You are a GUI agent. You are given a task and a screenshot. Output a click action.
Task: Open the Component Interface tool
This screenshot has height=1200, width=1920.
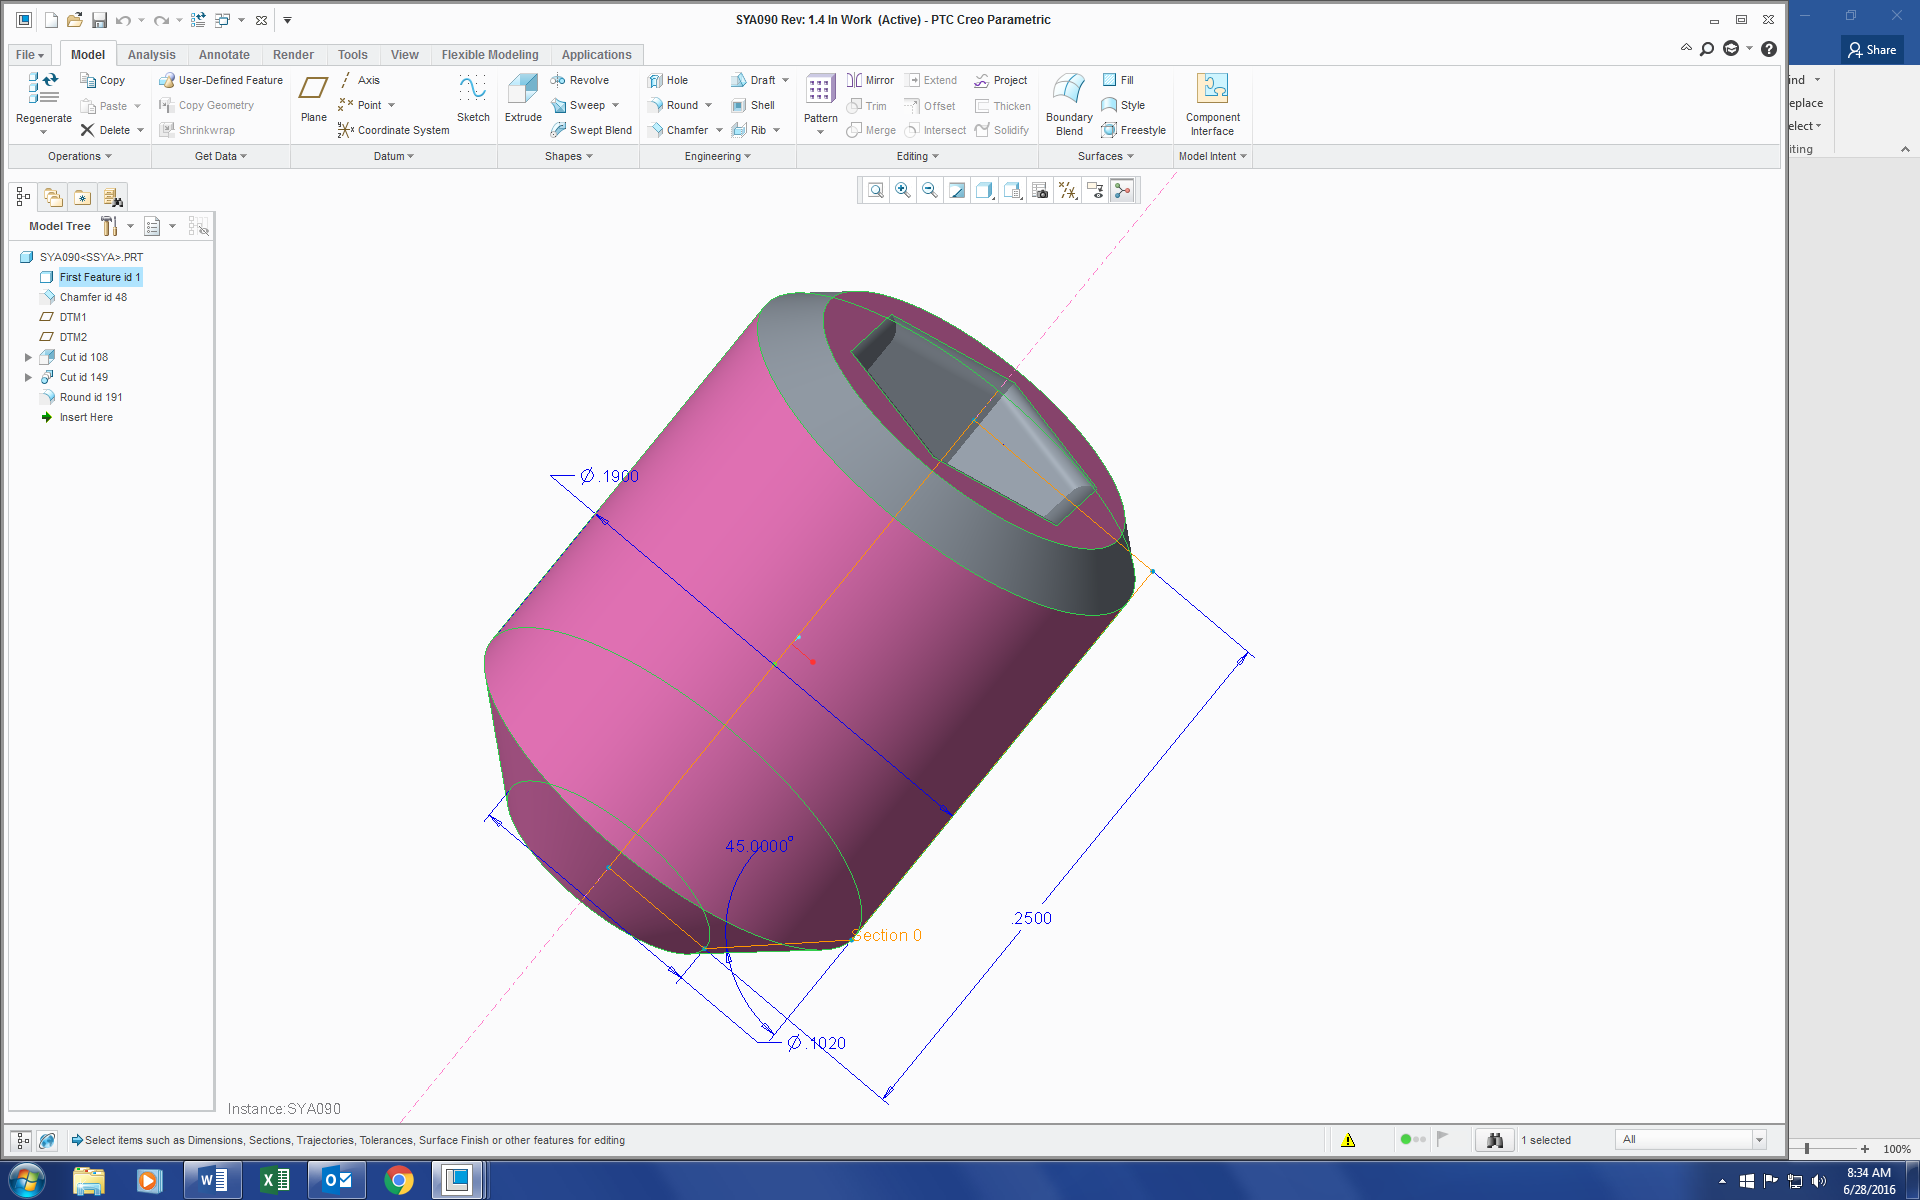click(x=1212, y=103)
